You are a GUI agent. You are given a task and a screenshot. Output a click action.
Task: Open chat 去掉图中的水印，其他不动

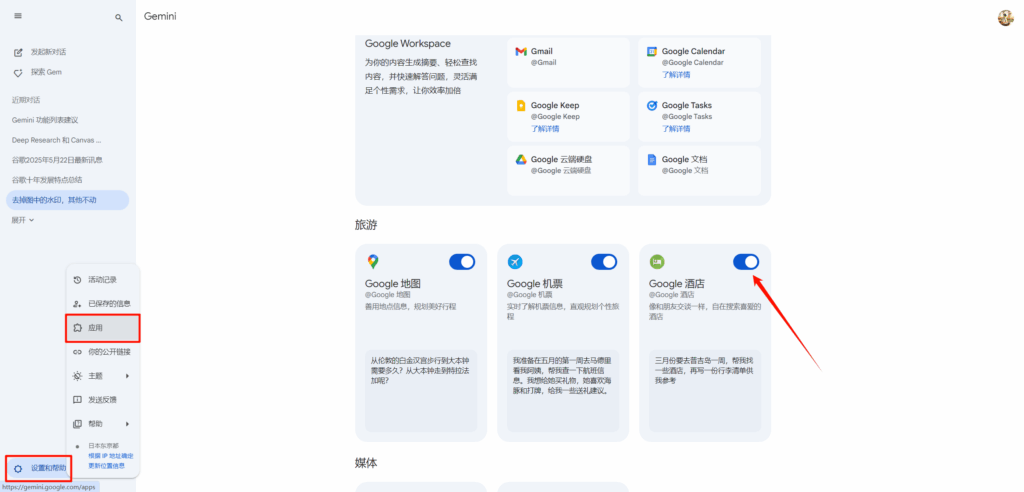pos(67,200)
